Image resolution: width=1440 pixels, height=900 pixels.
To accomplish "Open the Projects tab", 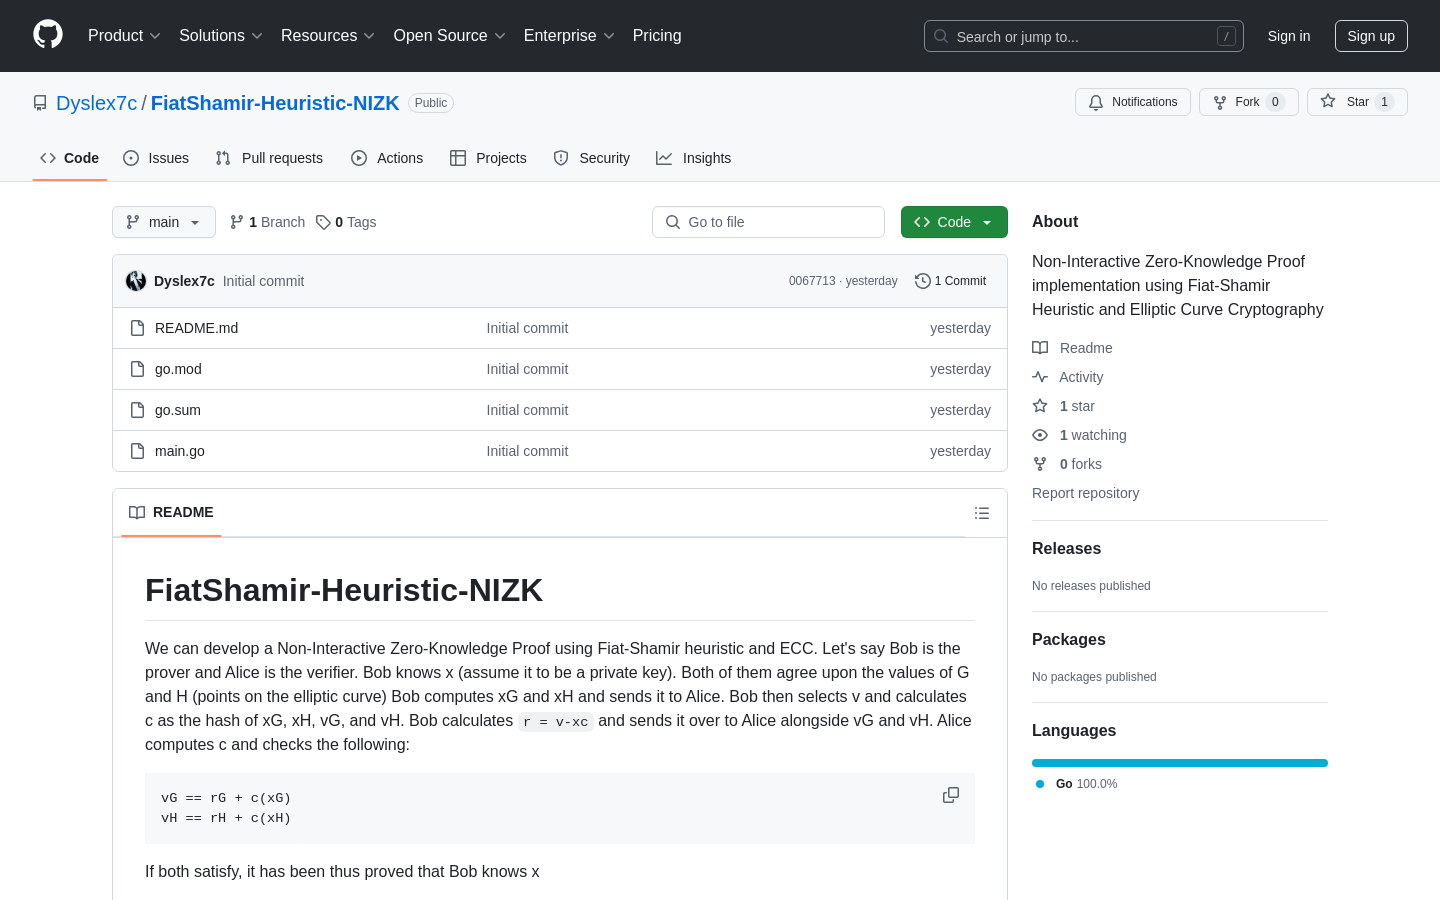I will [488, 158].
